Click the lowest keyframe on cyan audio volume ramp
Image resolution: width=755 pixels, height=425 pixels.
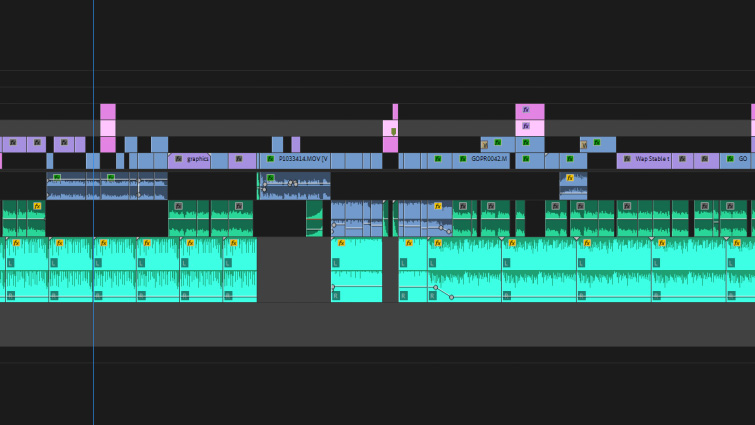coord(451,297)
